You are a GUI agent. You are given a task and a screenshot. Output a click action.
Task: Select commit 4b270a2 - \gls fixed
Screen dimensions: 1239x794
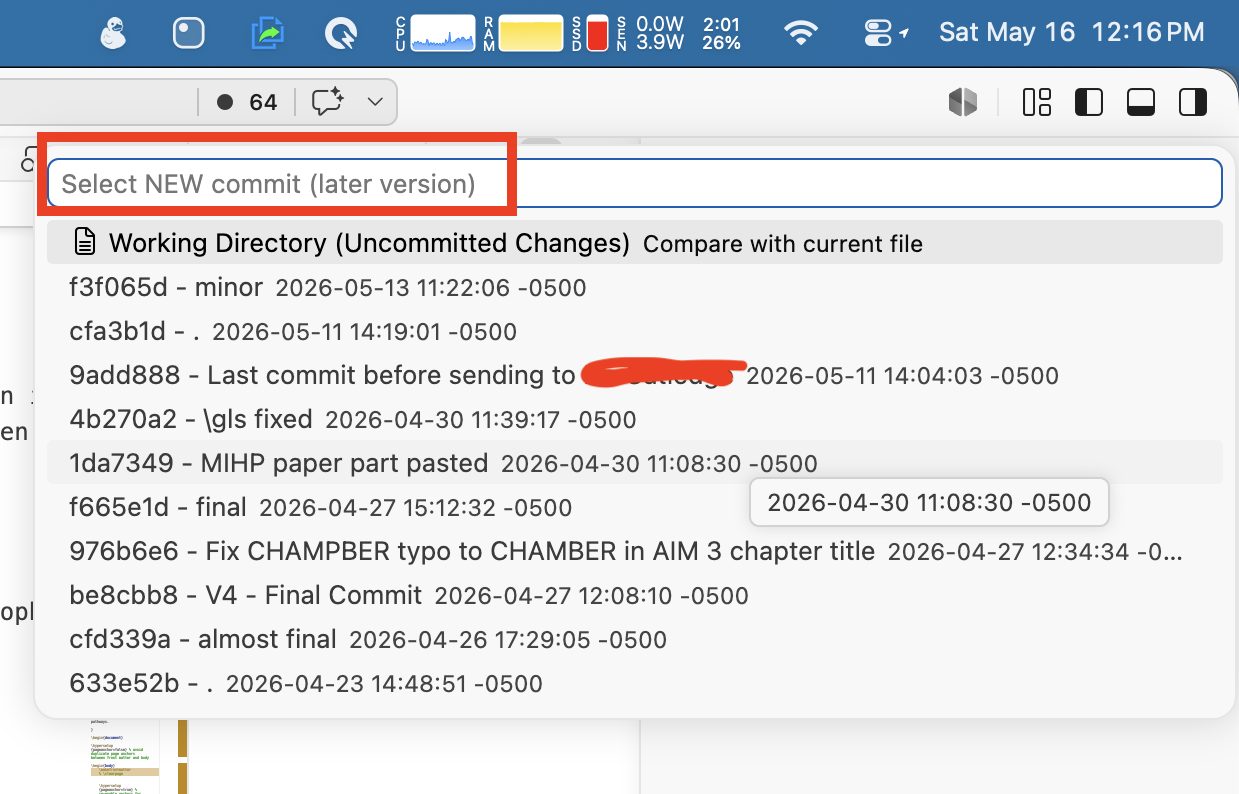pyautogui.click(x=635, y=419)
